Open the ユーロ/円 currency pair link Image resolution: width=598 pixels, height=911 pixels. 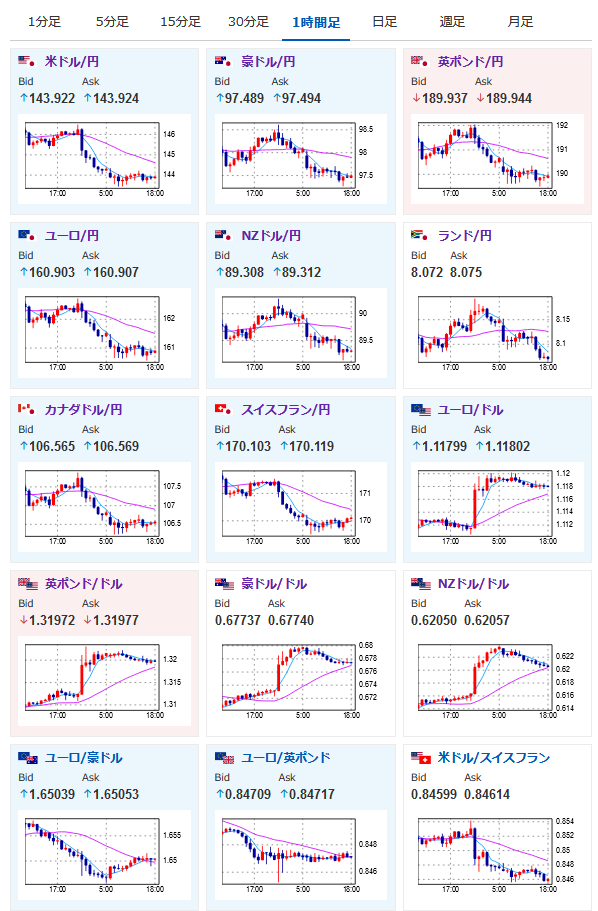(x=71, y=235)
